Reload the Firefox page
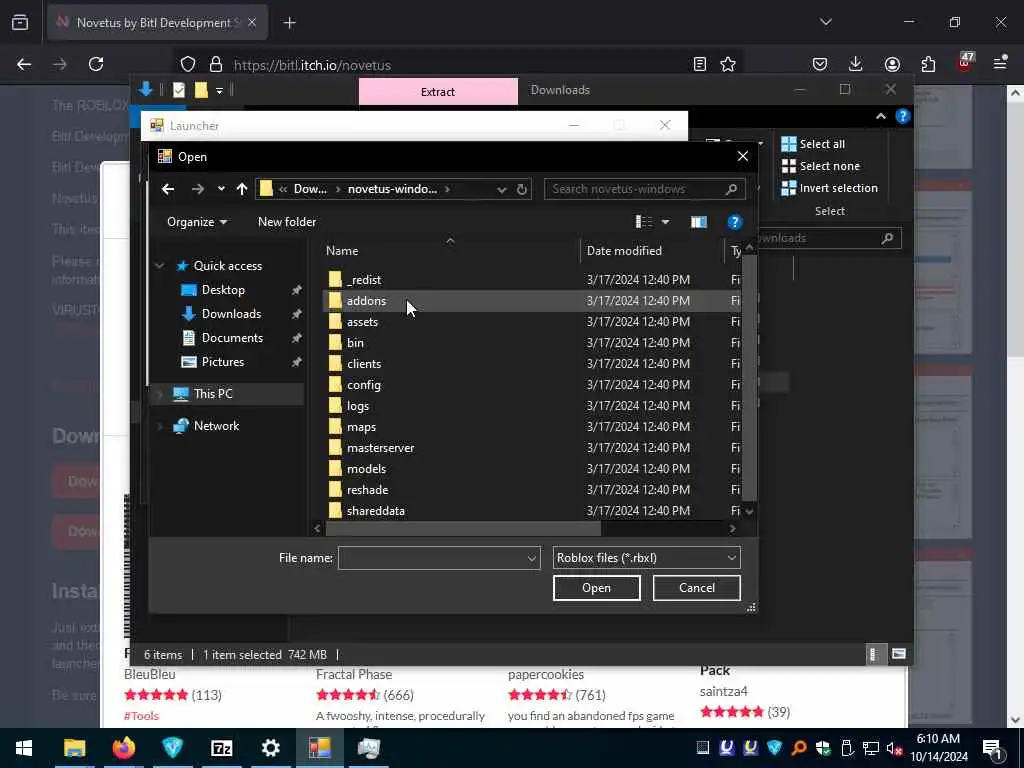This screenshot has height=768, width=1024. (96, 64)
